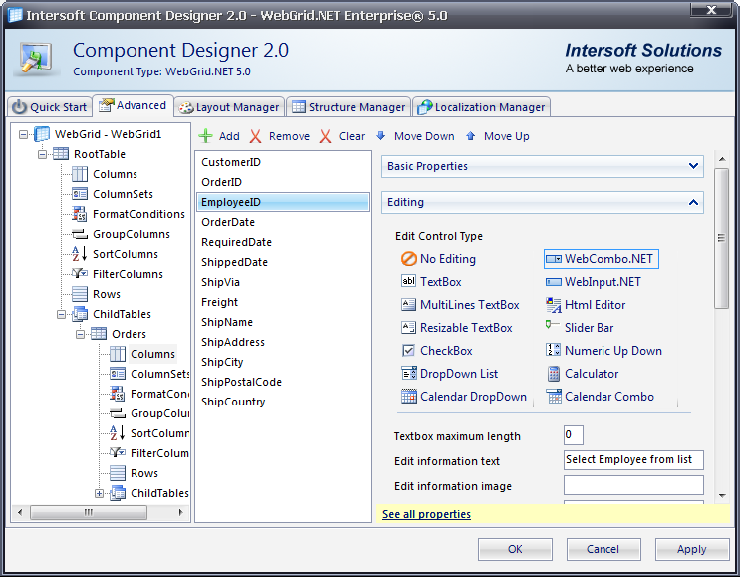Choose the Calendar DropDown icon
Image resolution: width=740 pixels, height=577 pixels.
pyautogui.click(x=409, y=396)
